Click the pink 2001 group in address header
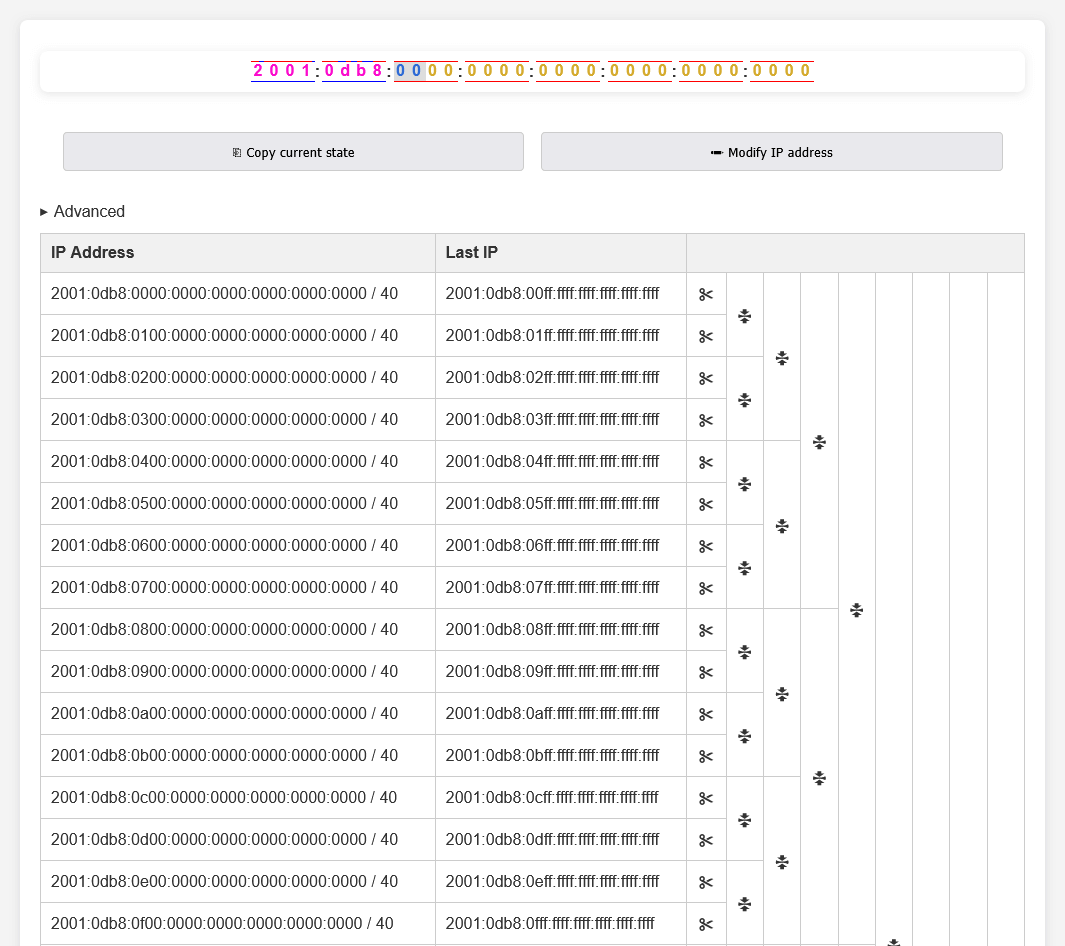 pos(282,71)
